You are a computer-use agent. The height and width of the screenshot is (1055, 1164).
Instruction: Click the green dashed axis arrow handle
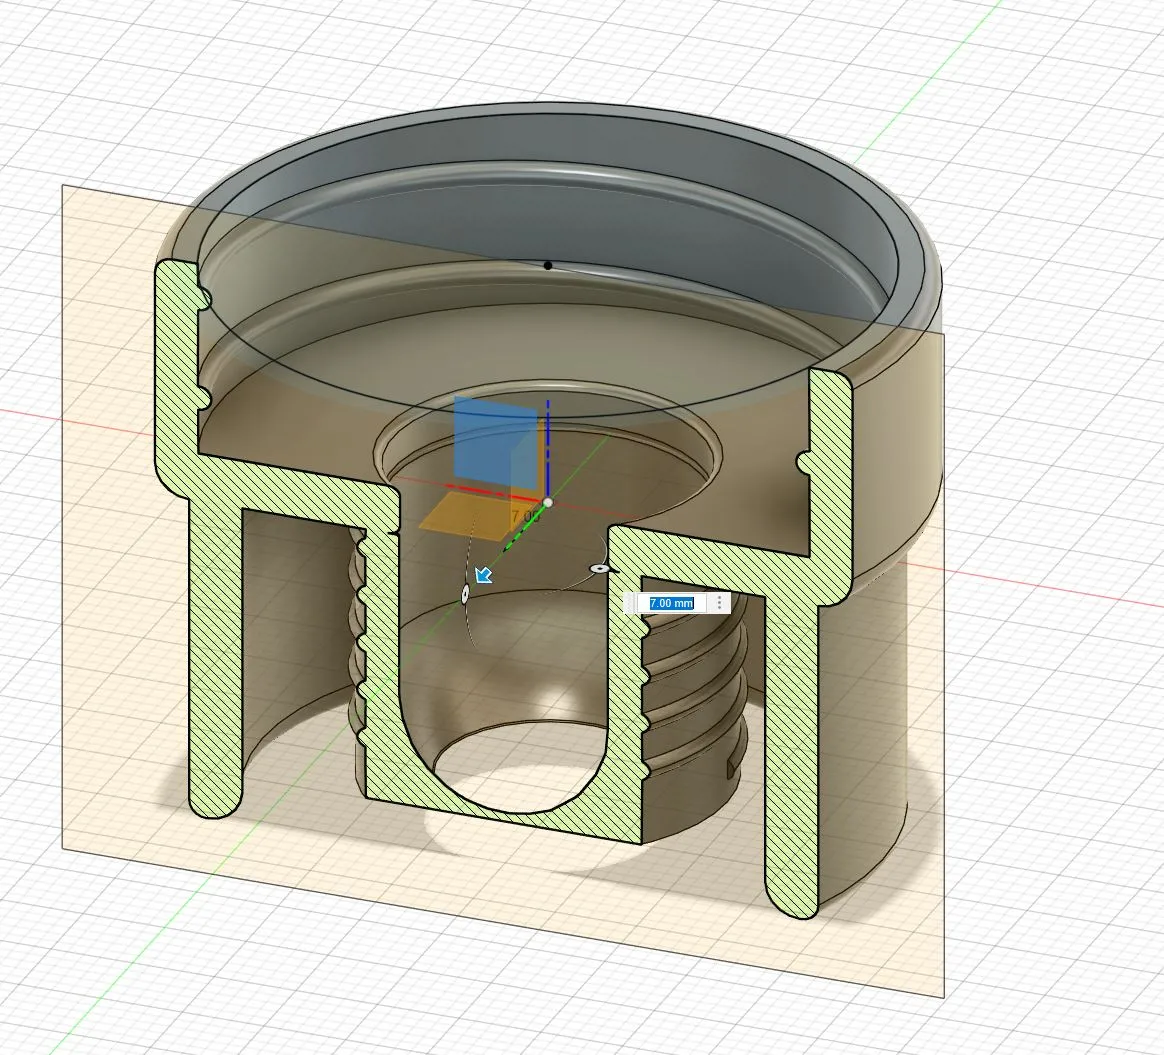[x=515, y=537]
